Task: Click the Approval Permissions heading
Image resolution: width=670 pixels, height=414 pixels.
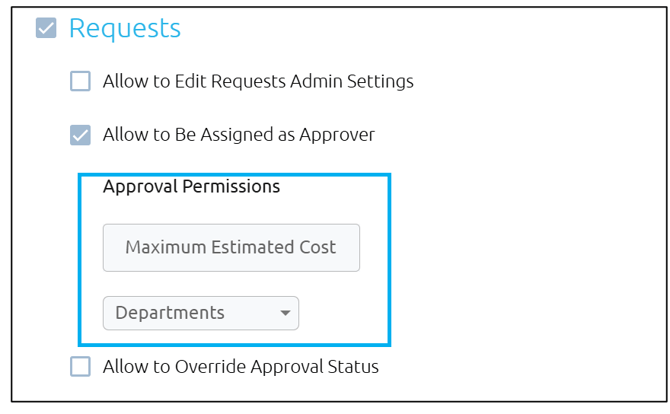Action: pyautogui.click(x=191, y=186)
